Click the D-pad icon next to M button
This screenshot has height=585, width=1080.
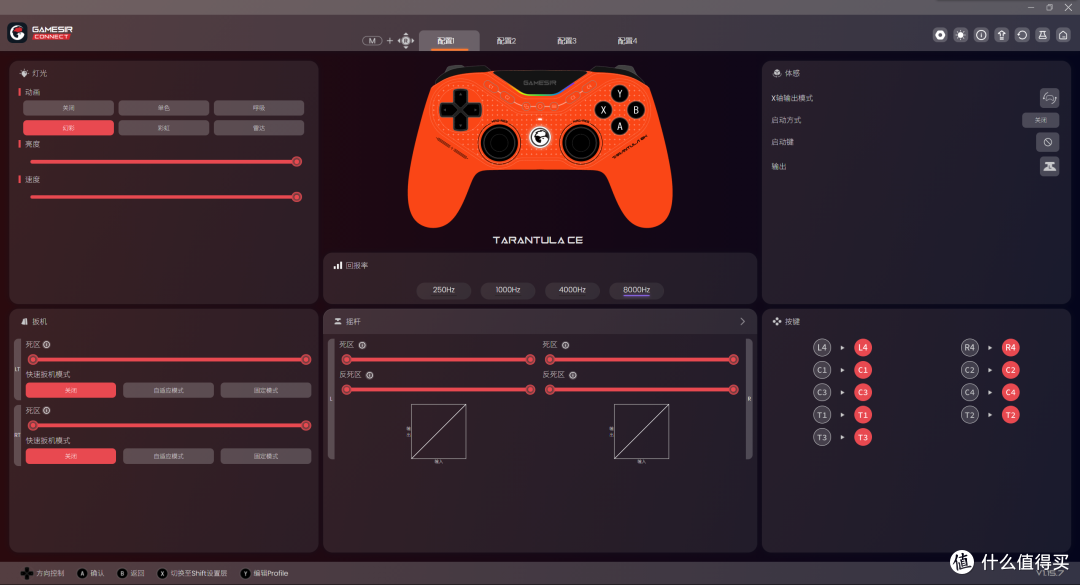406,41
